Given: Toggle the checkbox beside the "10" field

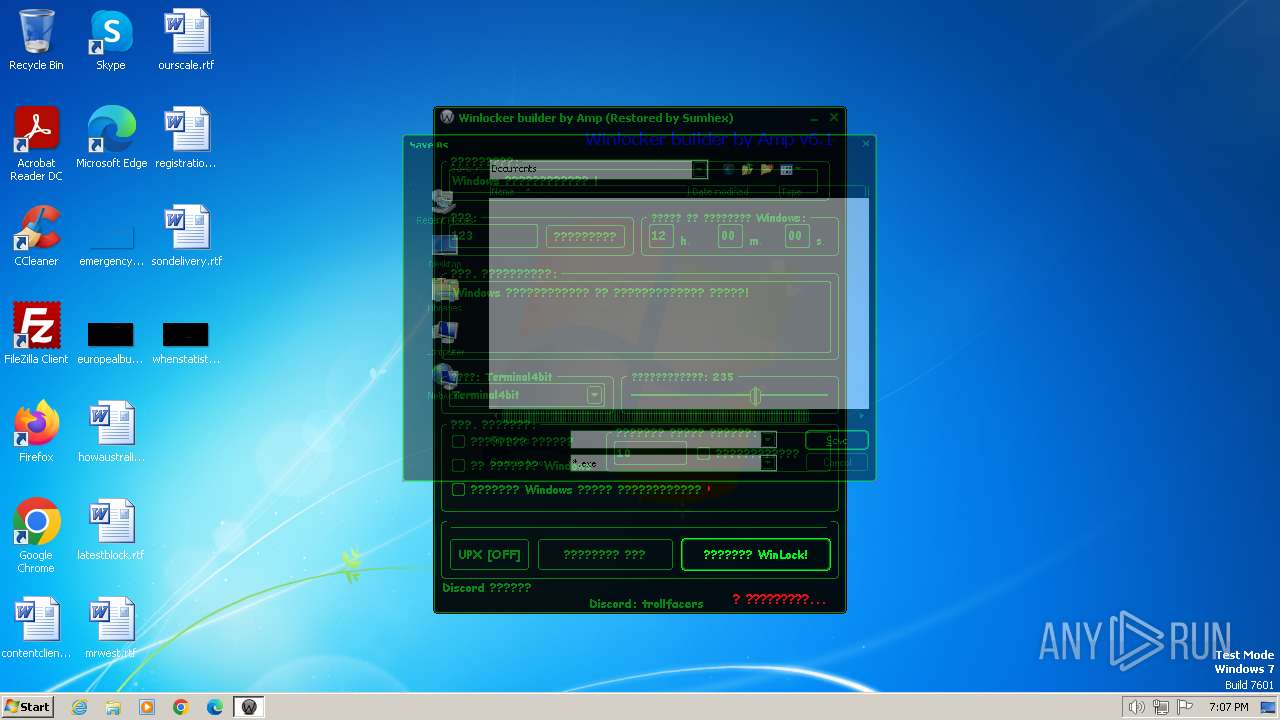Looking at the screenshot, I should [703, 453].
